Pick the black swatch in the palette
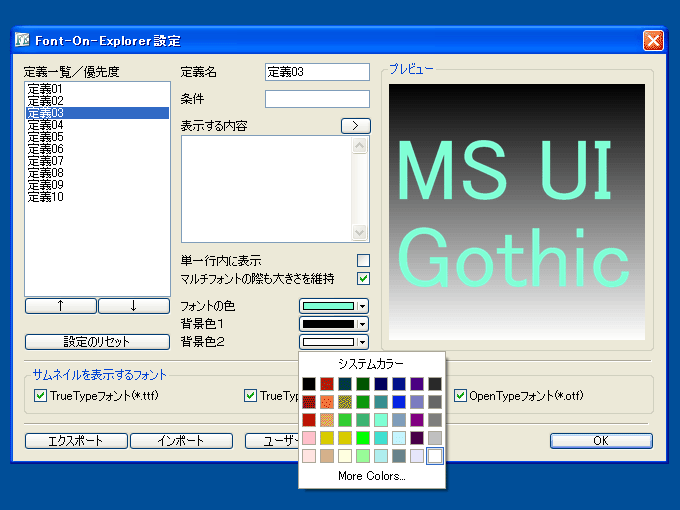Image resolution: width=680 pixels, height=510 pixels. 309,384
